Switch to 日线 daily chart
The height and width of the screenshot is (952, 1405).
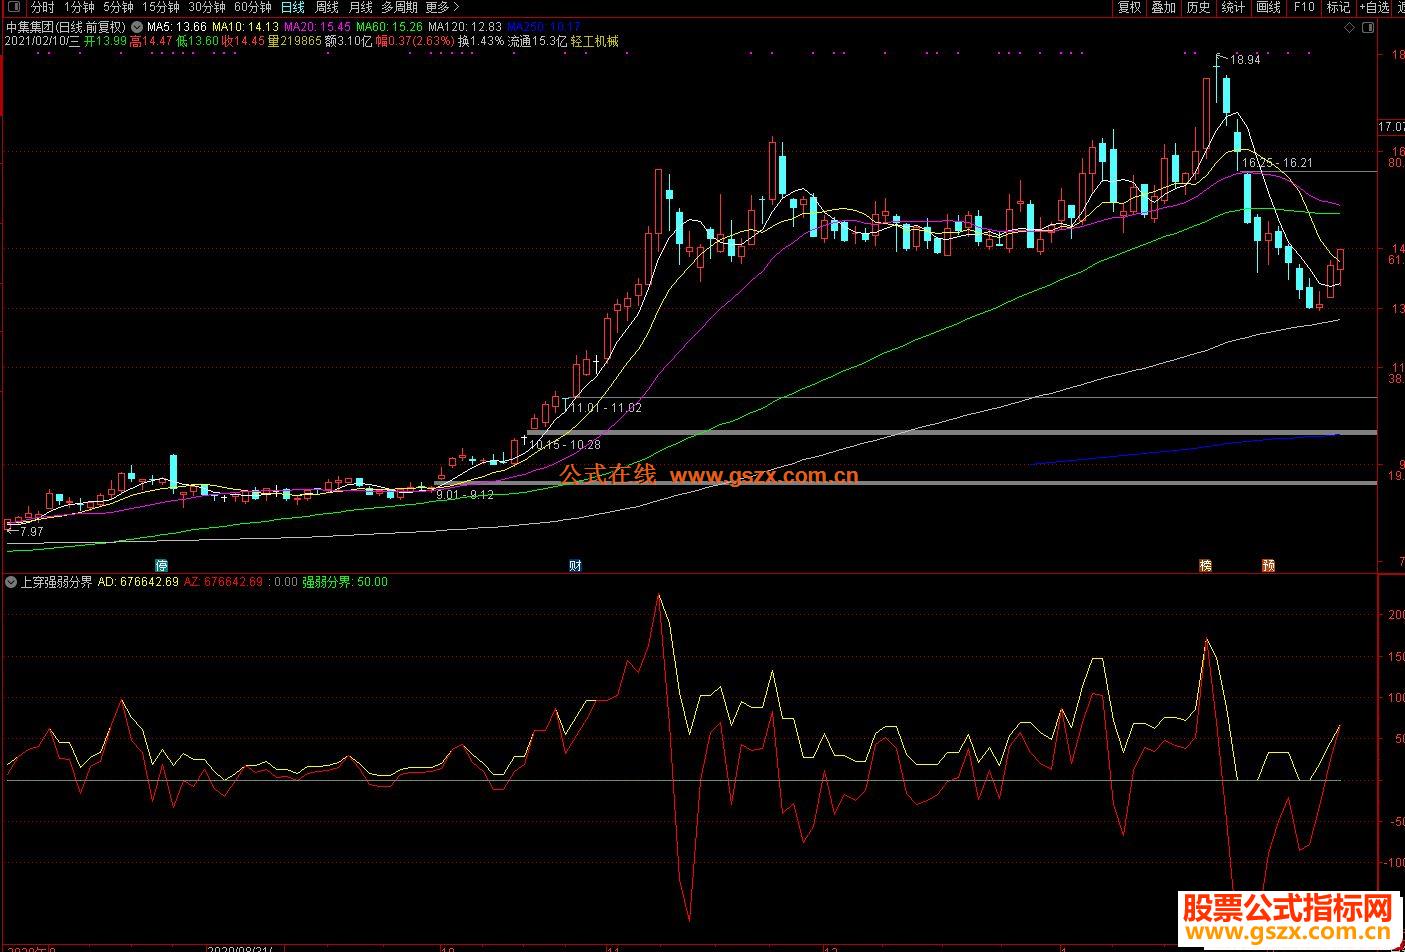coord(292,7)
